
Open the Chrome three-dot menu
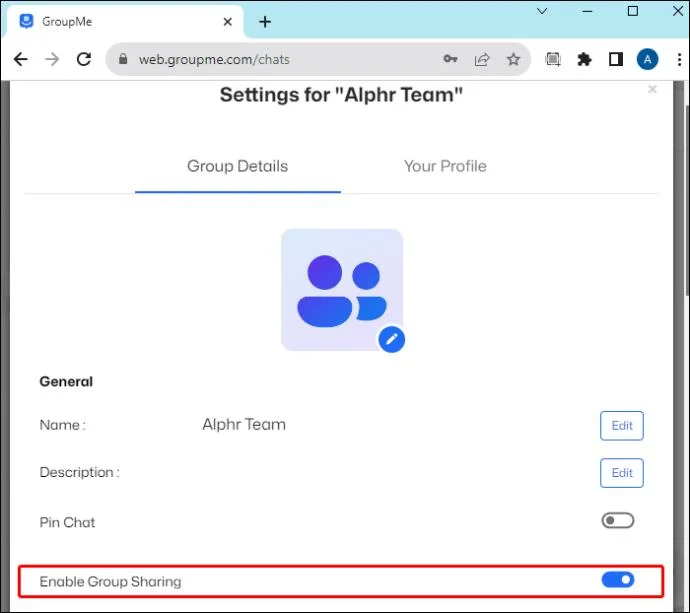point(679,59)
